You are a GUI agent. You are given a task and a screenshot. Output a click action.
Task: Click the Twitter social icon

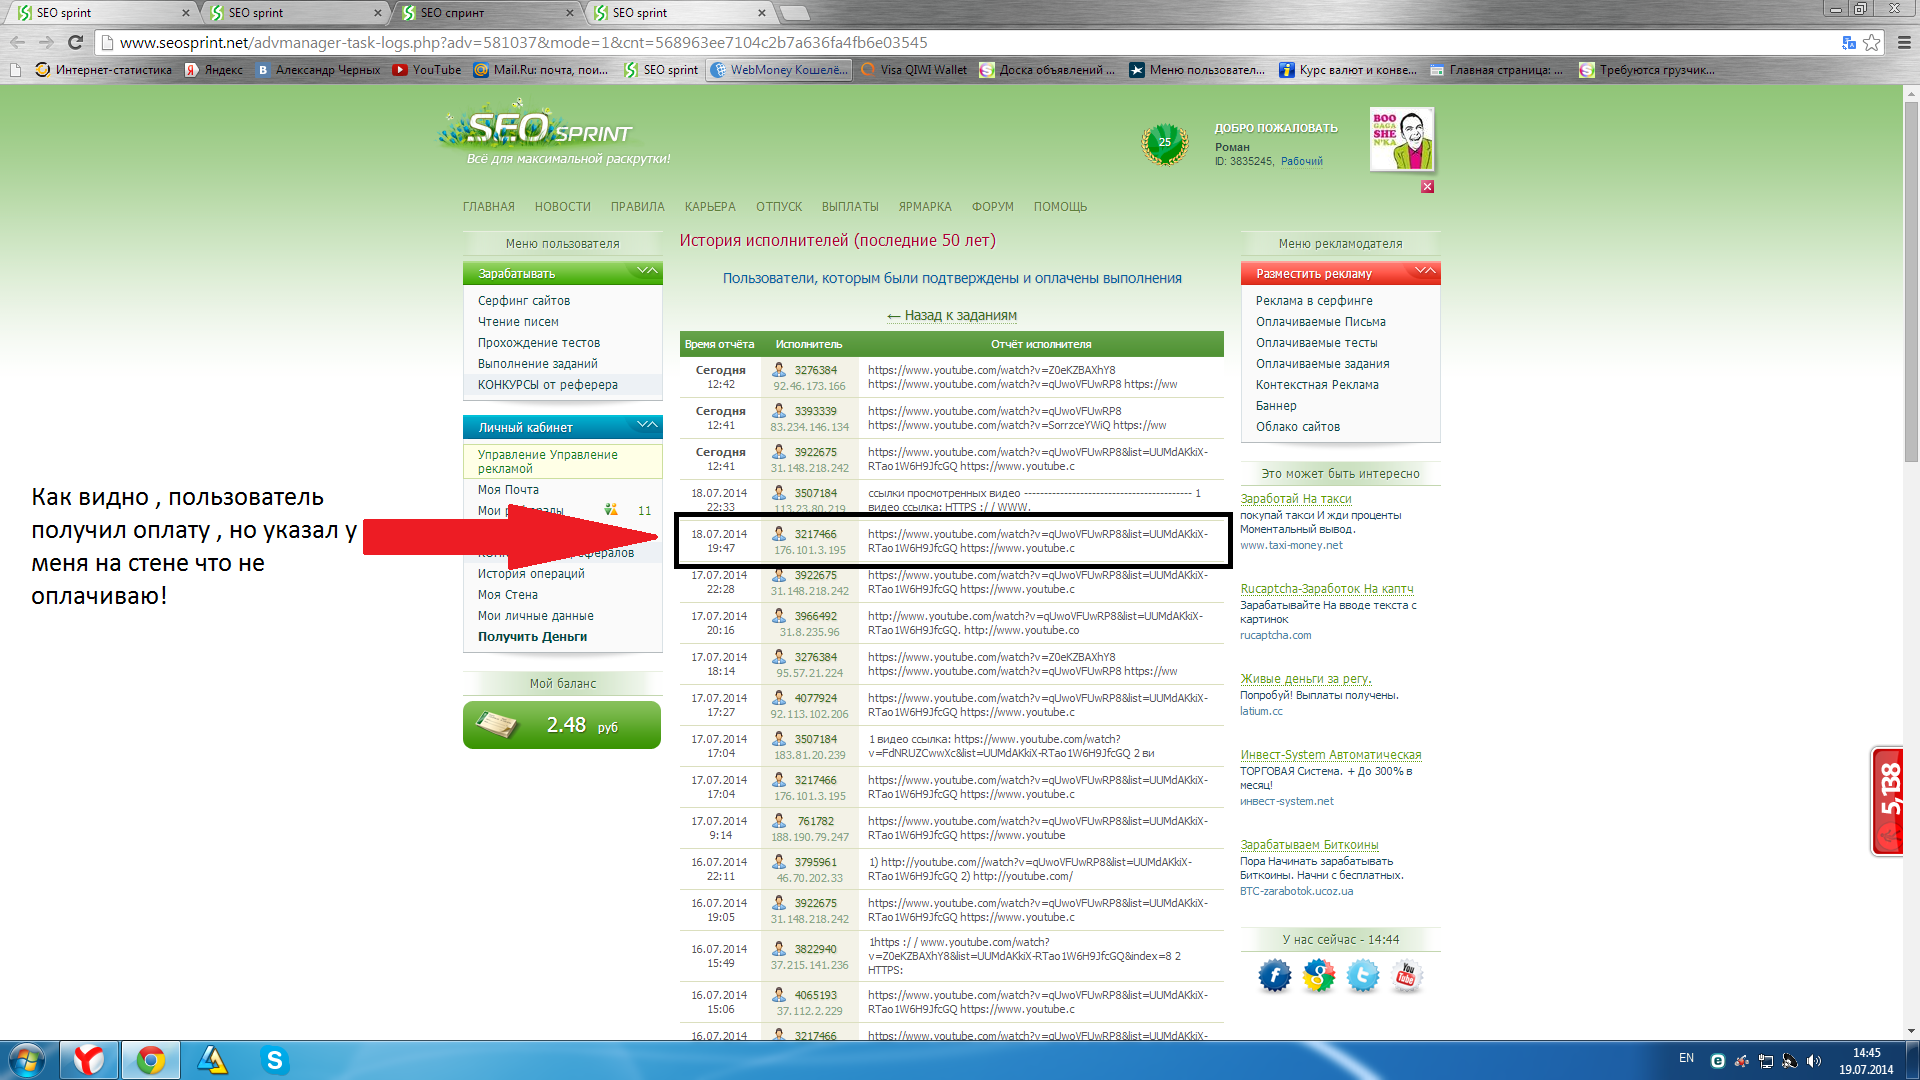pos(1362,975)
